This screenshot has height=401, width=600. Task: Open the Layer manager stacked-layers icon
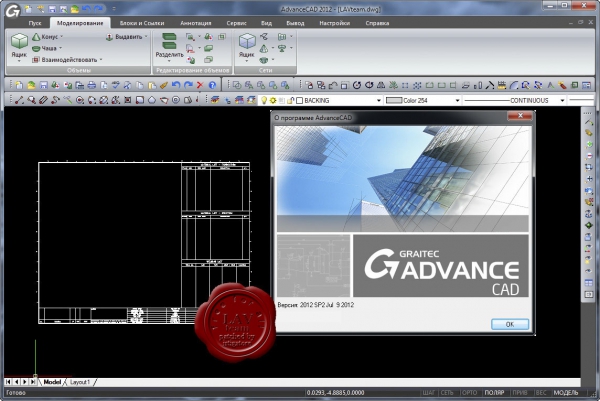click(x=215, y=100)
